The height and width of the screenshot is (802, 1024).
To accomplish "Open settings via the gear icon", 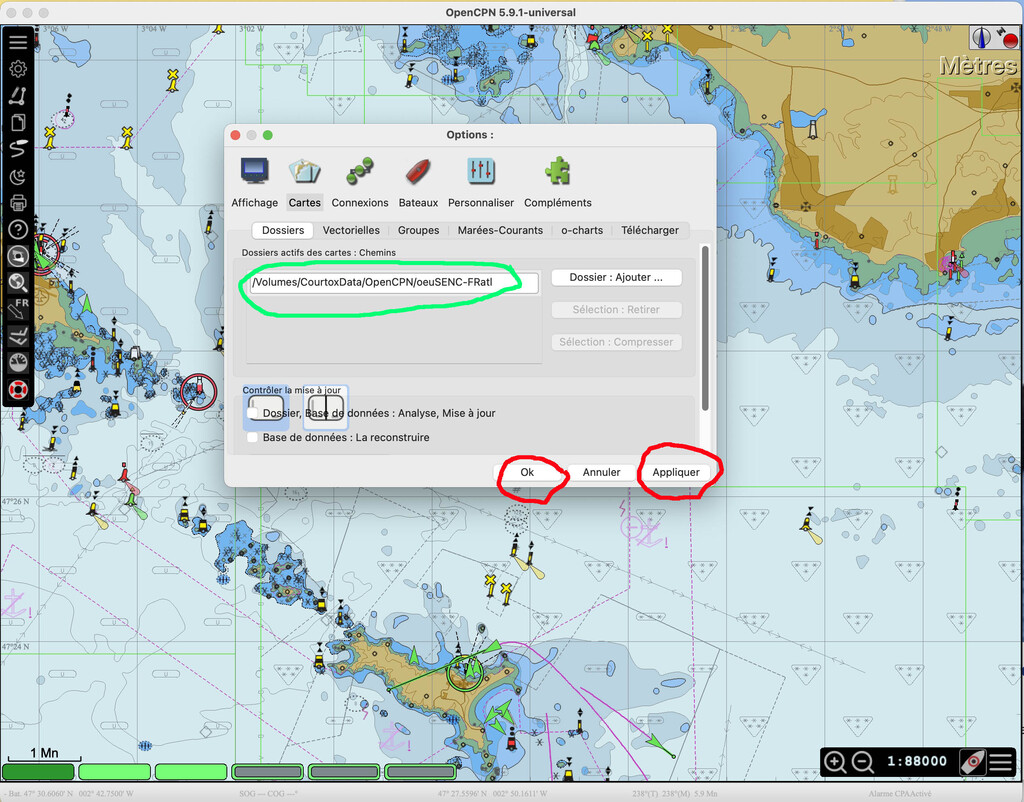I will tap(18, 69).
